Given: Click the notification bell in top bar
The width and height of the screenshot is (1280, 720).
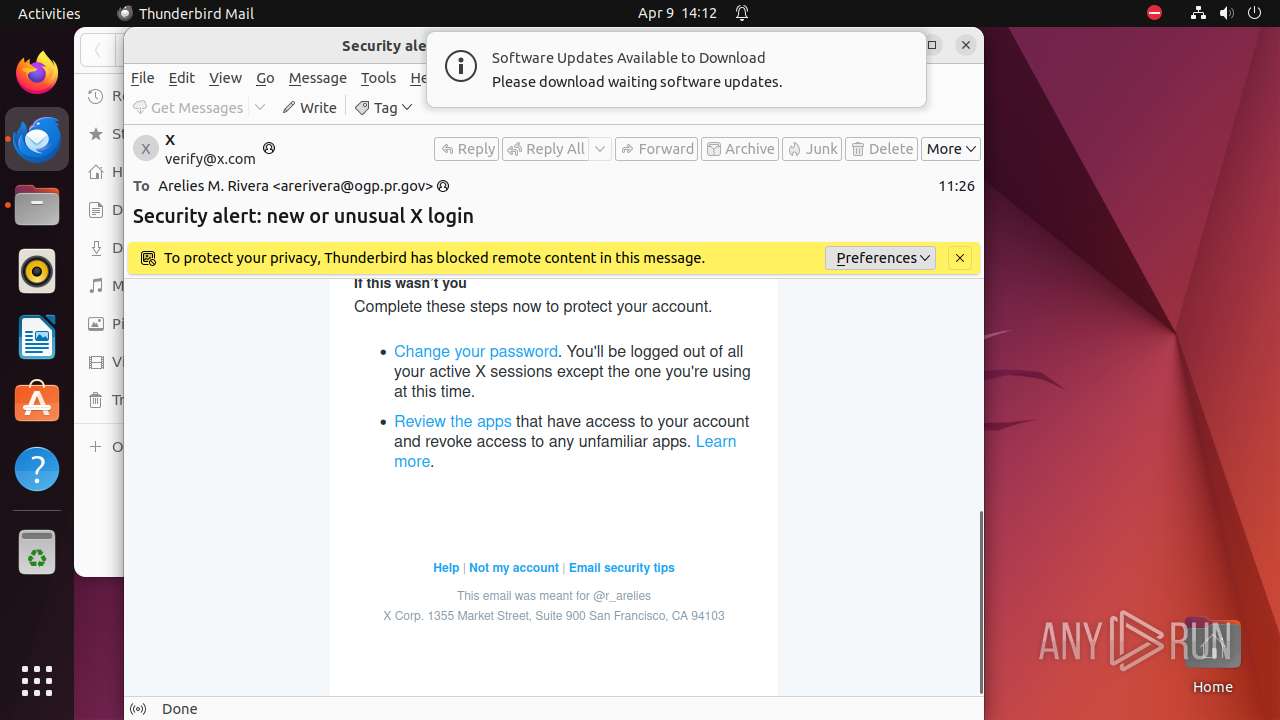Looking at the screenshot, I should point(742,13).
